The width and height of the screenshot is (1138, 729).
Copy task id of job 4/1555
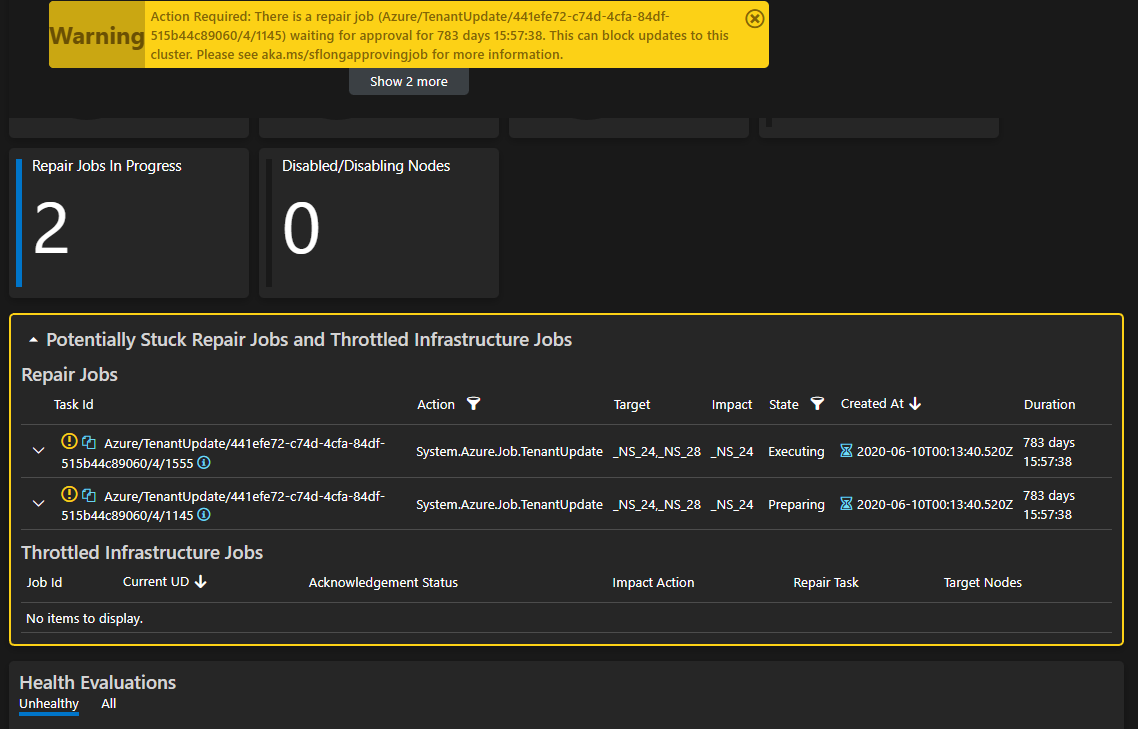[x=89, y=442]
